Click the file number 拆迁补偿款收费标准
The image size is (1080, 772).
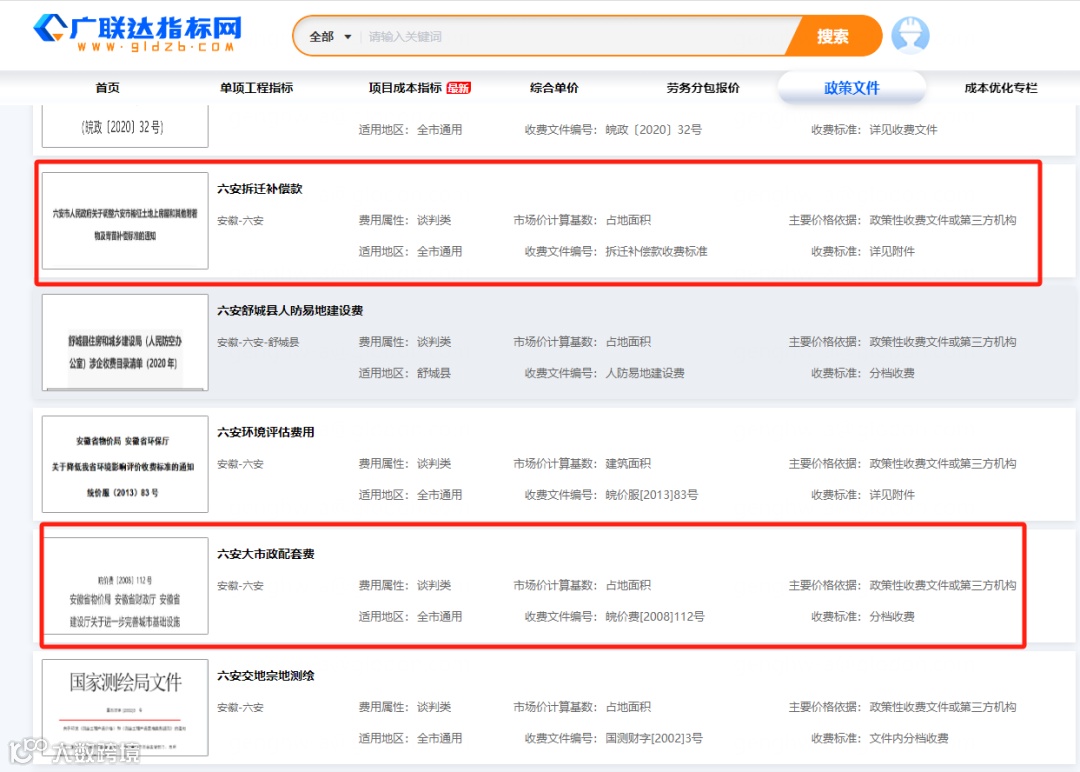coord(656,251)
